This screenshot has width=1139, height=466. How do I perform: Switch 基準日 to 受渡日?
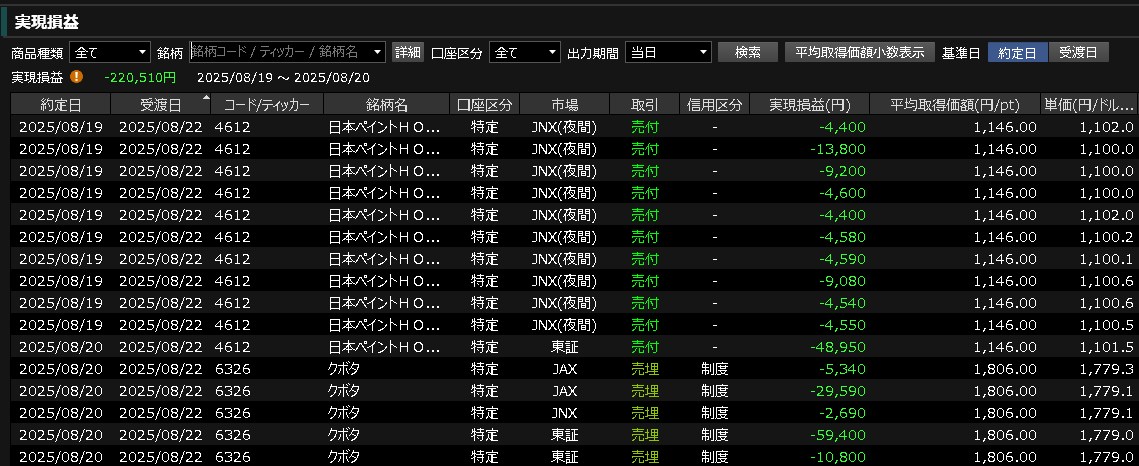(1078, 52)
